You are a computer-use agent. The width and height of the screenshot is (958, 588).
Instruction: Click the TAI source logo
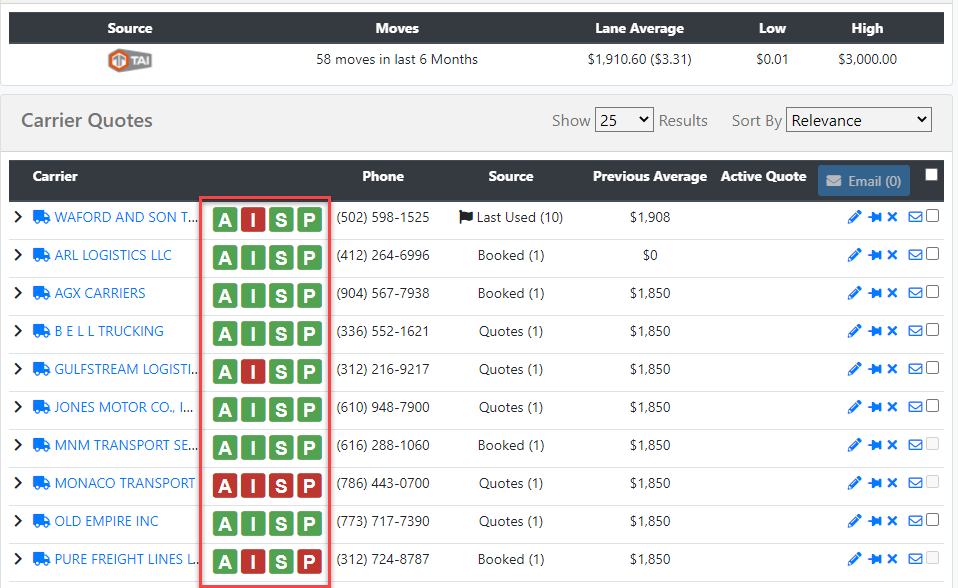point(130,60)
